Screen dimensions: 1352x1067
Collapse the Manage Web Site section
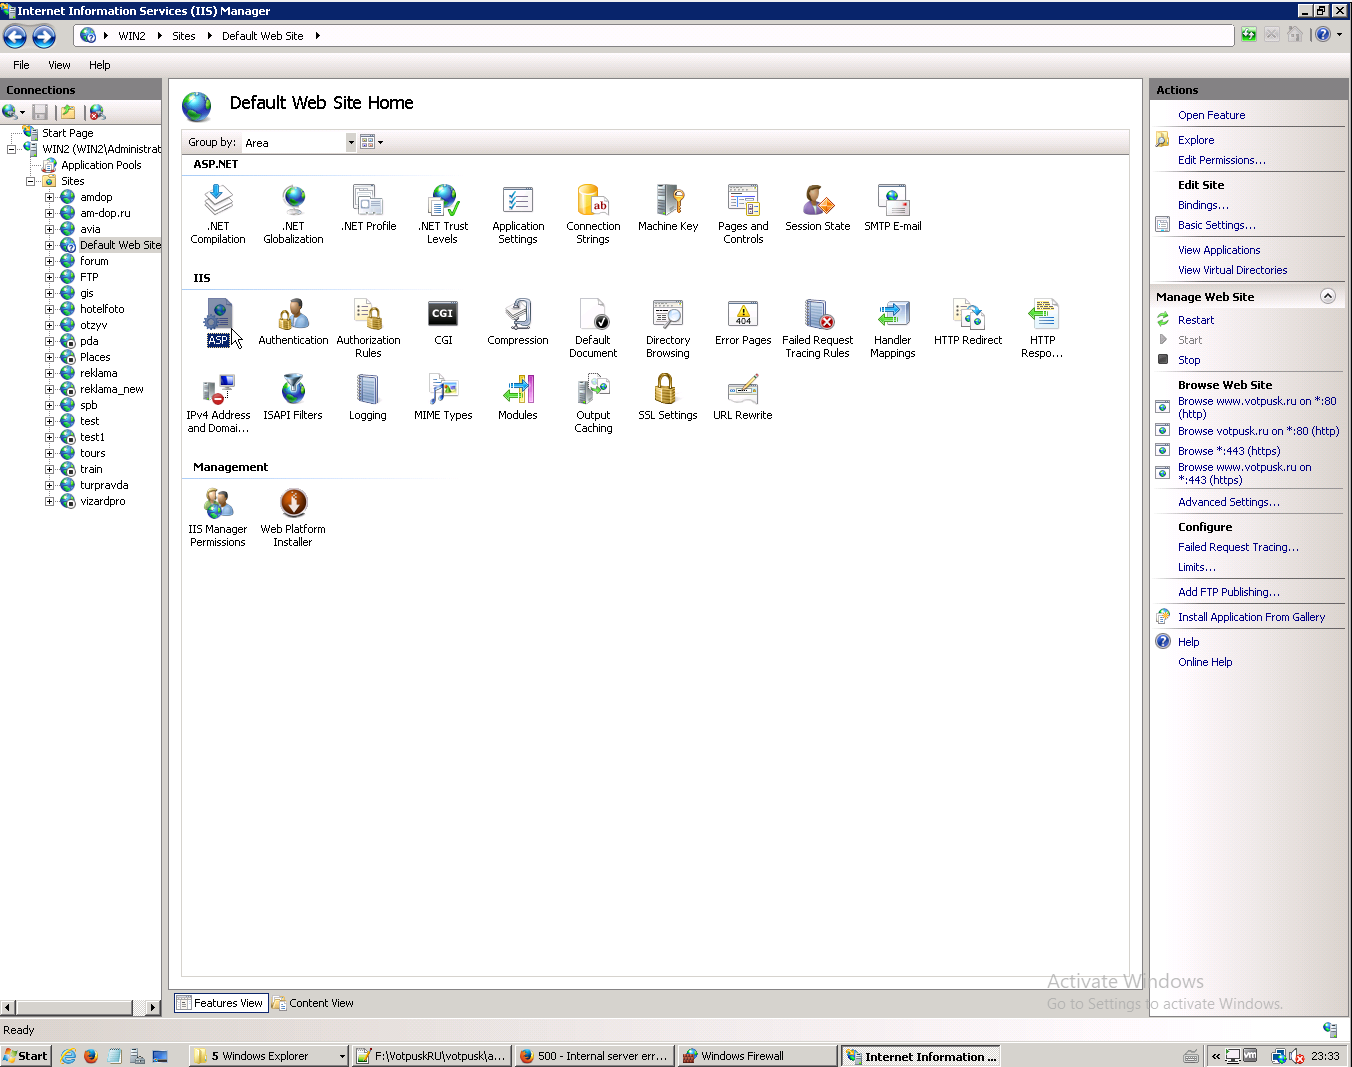pos(1328,296)
